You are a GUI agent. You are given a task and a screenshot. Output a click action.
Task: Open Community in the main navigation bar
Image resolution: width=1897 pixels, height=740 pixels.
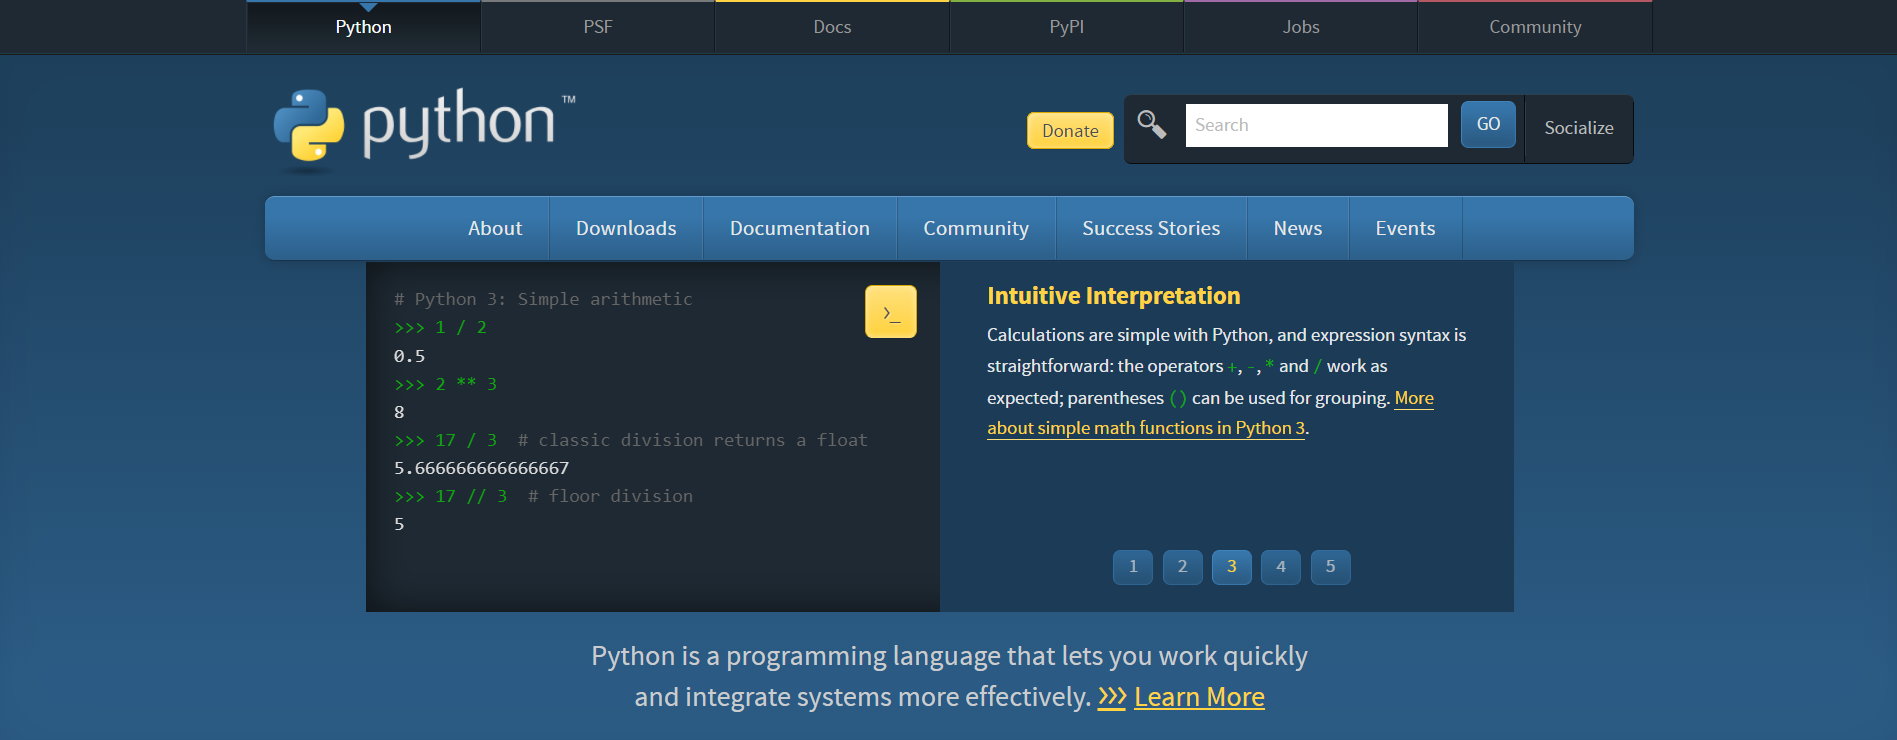point(976,228)
